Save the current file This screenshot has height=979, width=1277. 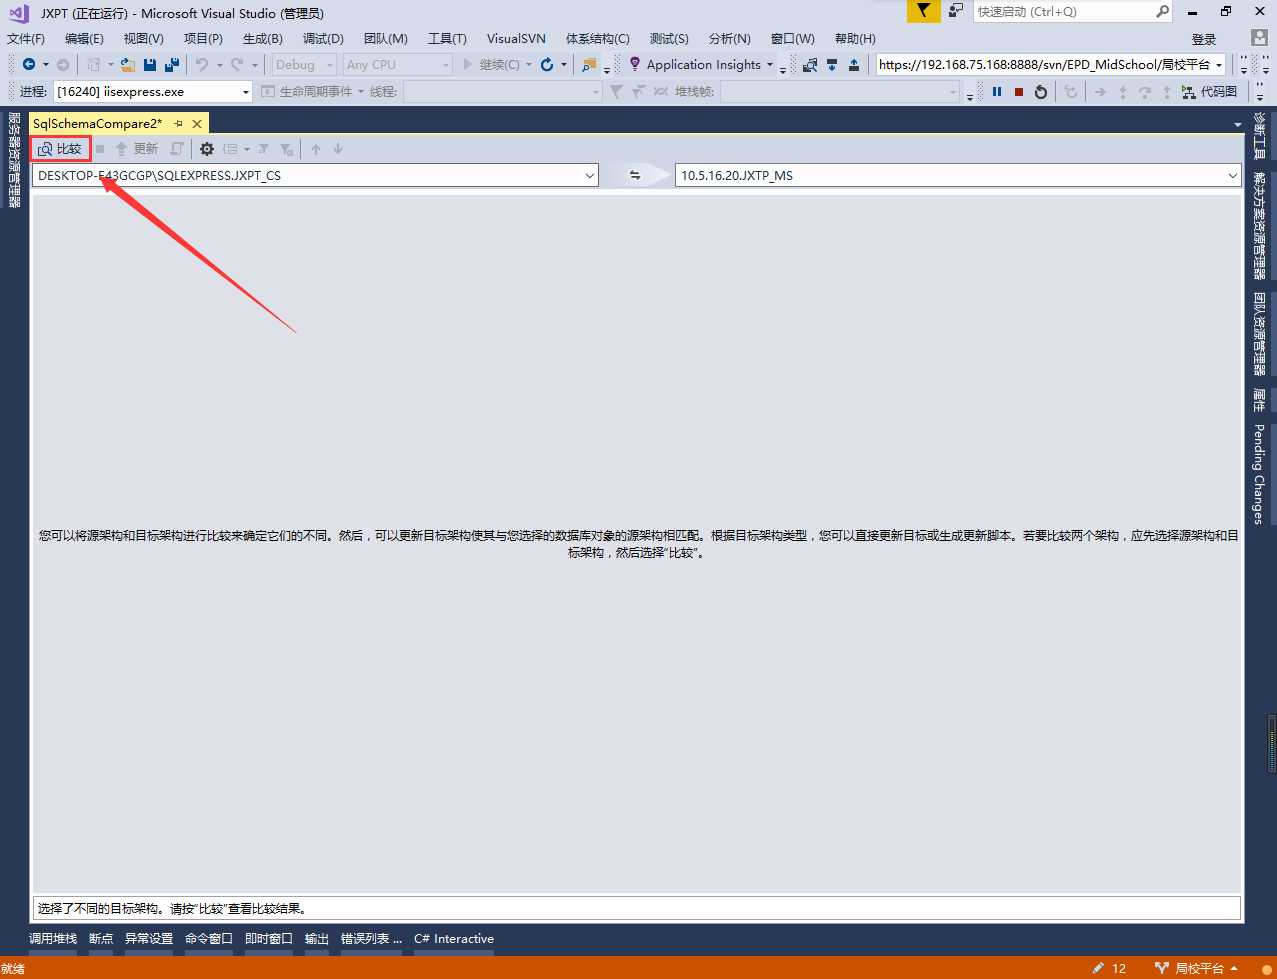150,64
